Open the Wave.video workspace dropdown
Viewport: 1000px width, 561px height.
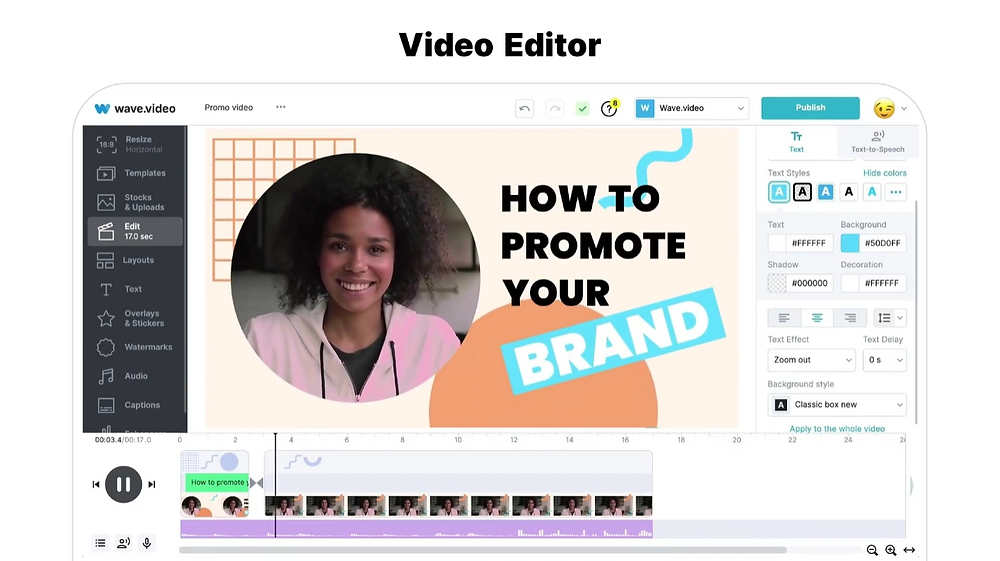[691, 108]
